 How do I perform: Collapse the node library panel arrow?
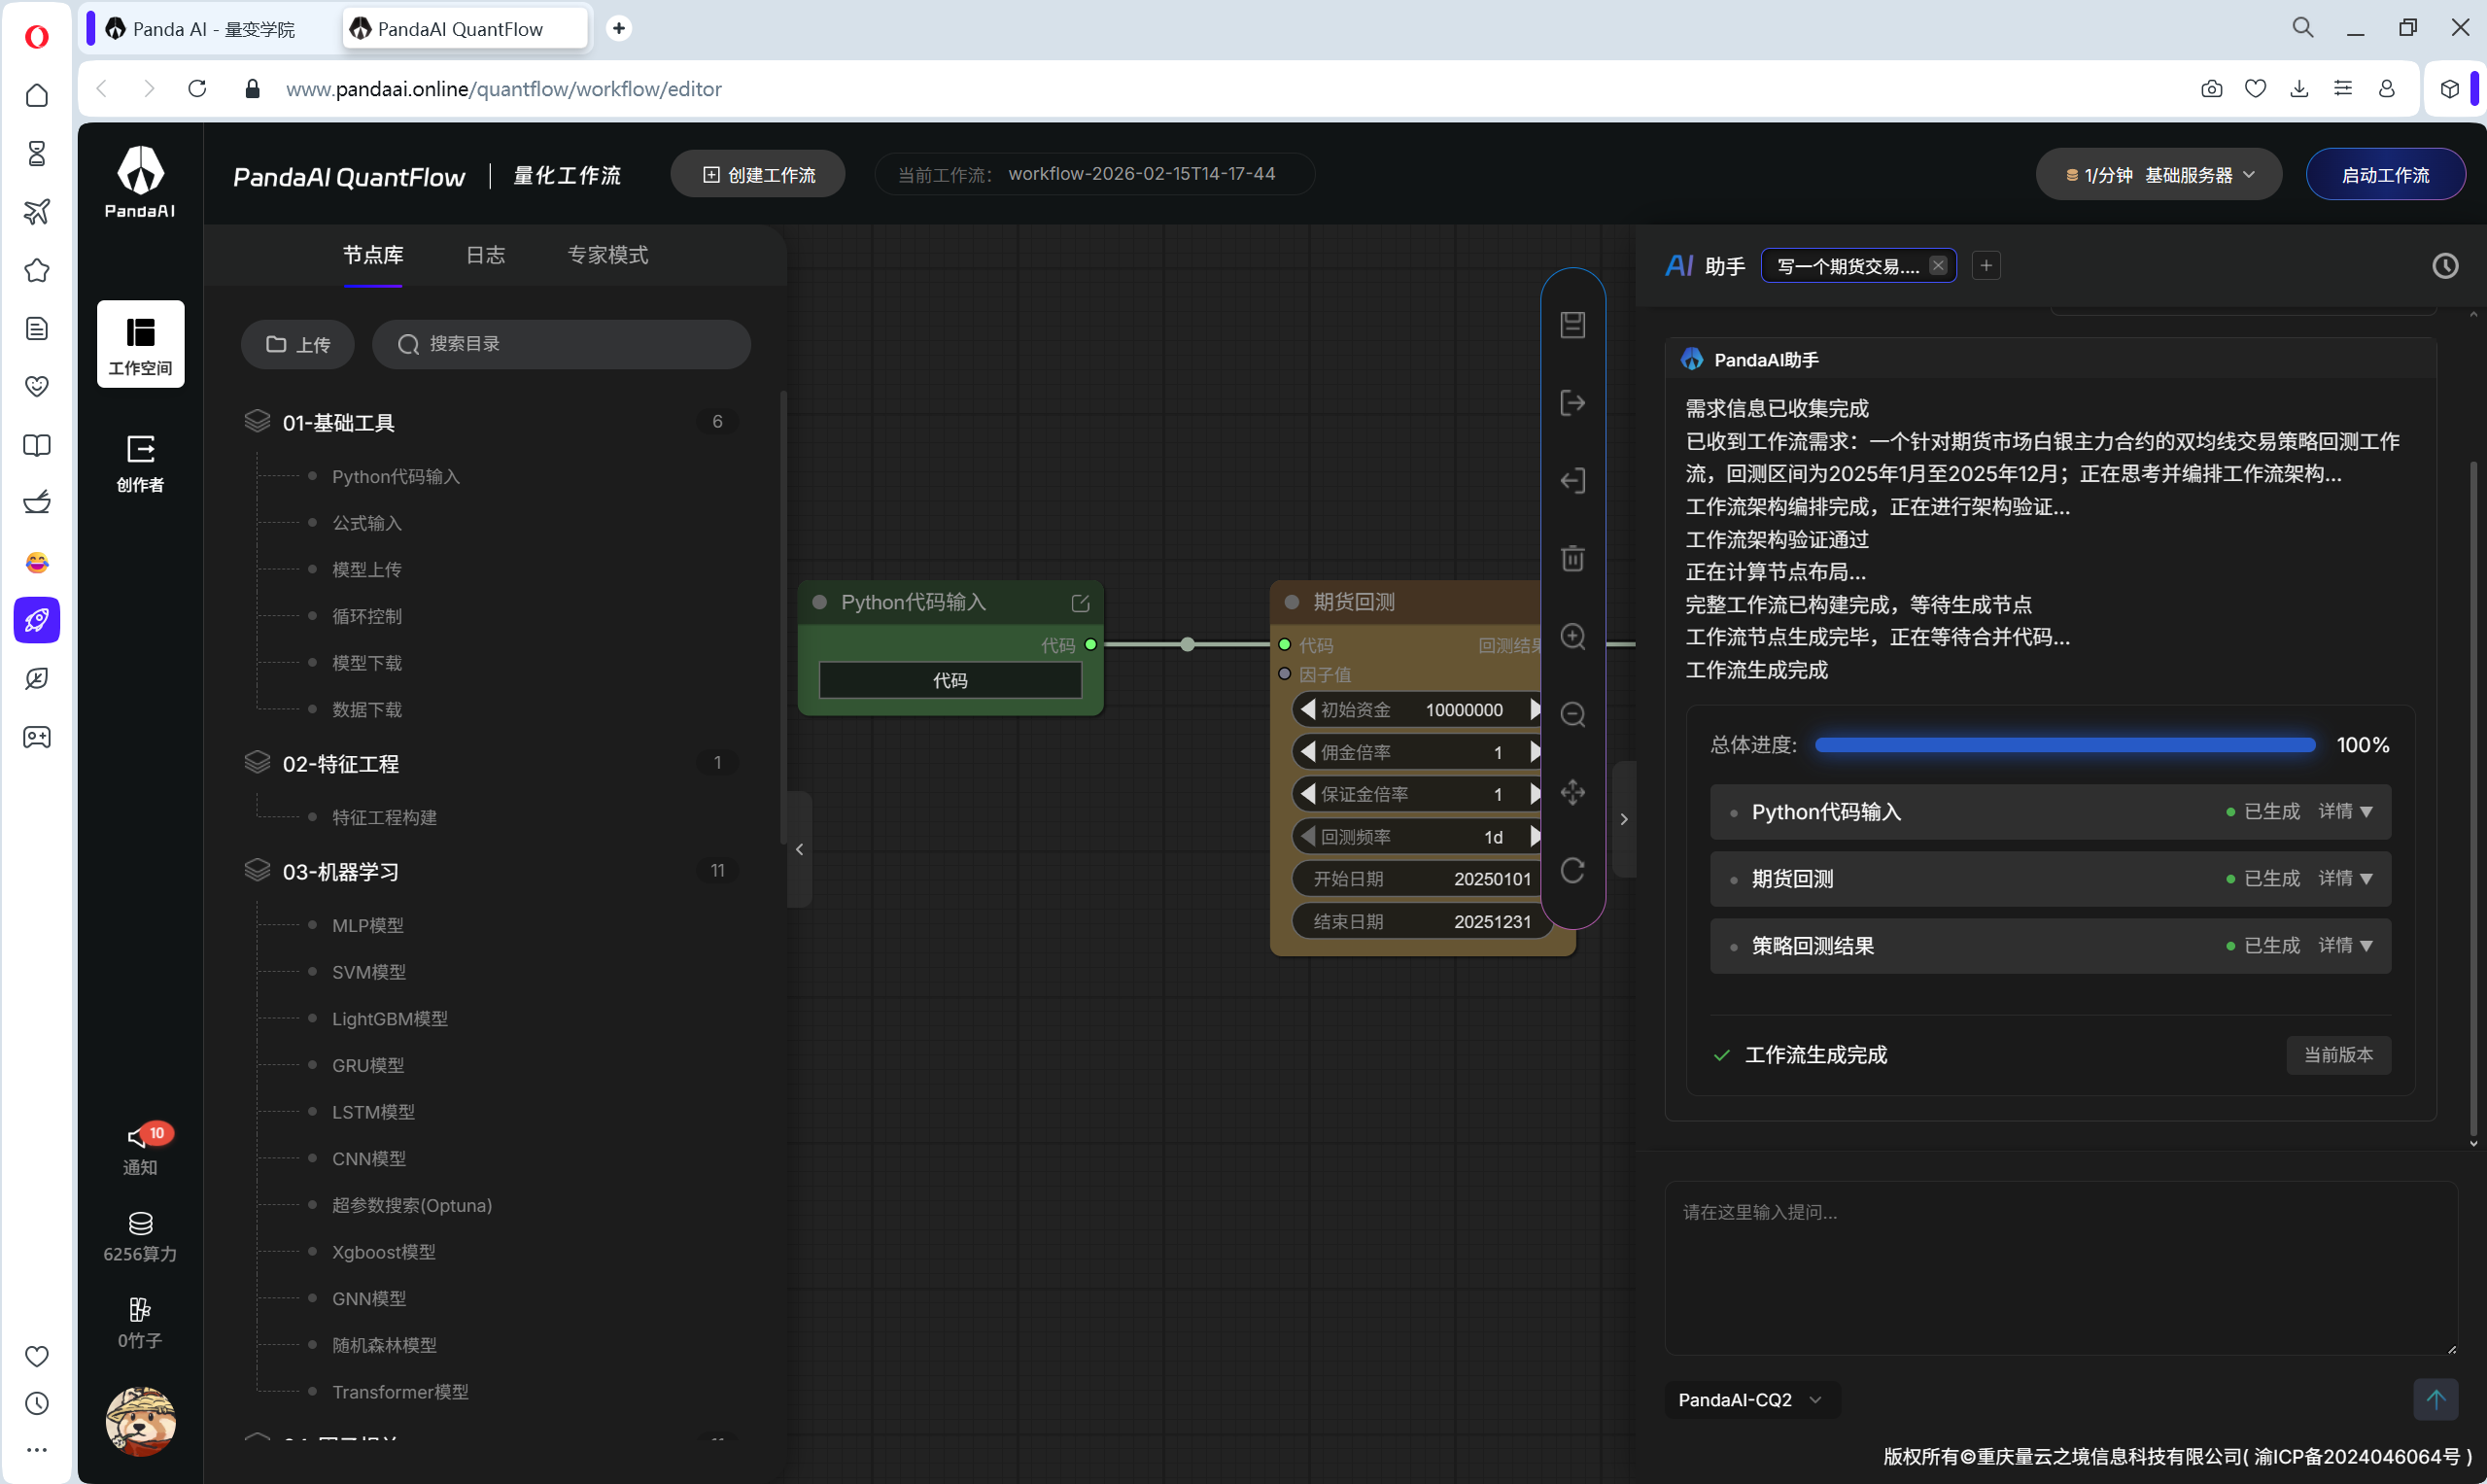(x=799, y=849)
